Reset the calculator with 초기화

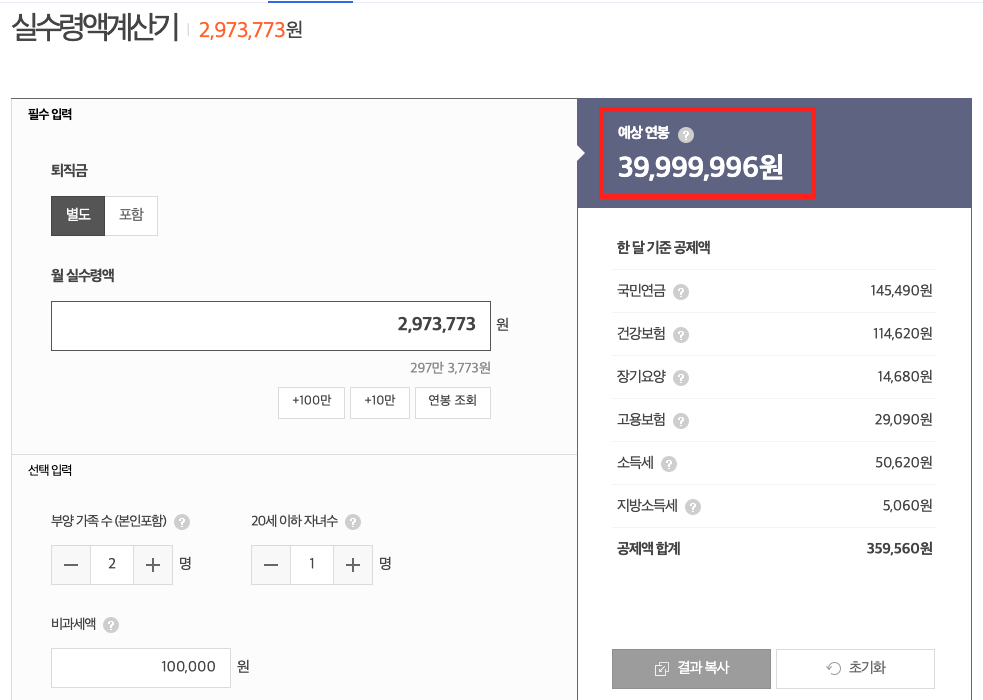[855, 668]
